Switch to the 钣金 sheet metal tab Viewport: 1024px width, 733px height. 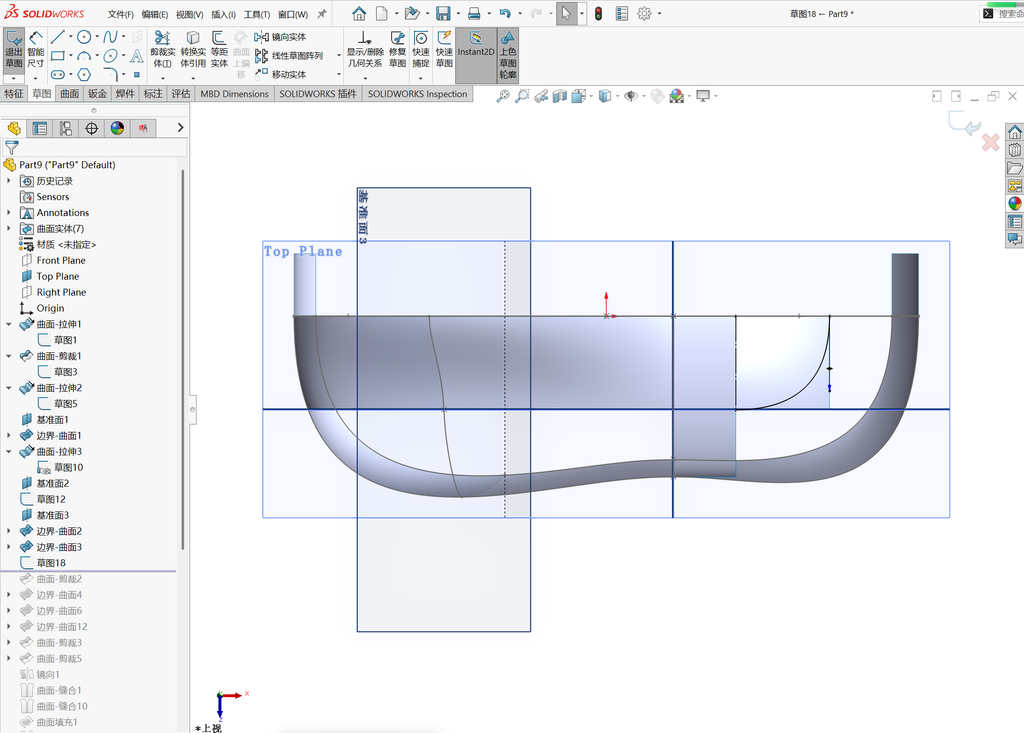tap(97, 94)
